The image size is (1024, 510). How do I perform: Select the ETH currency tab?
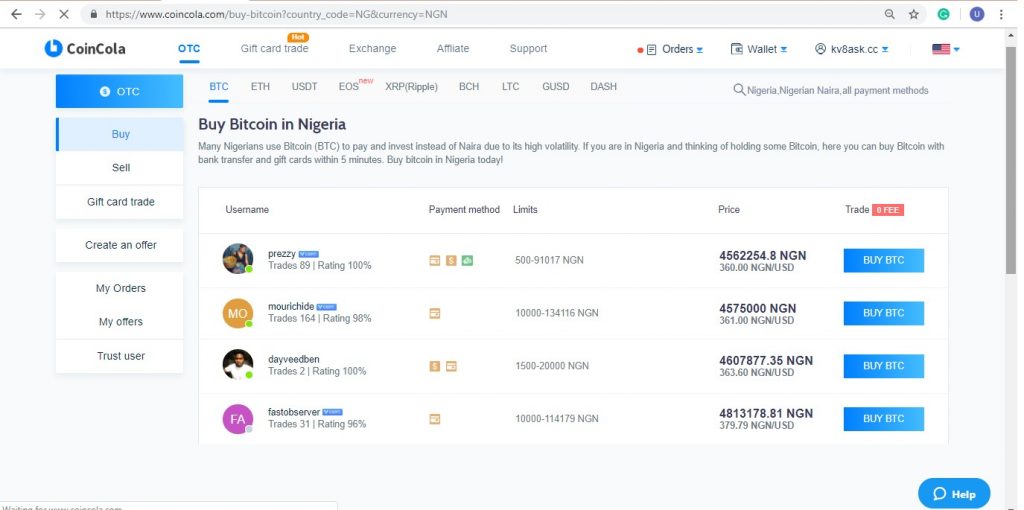[x=260, y=87]
